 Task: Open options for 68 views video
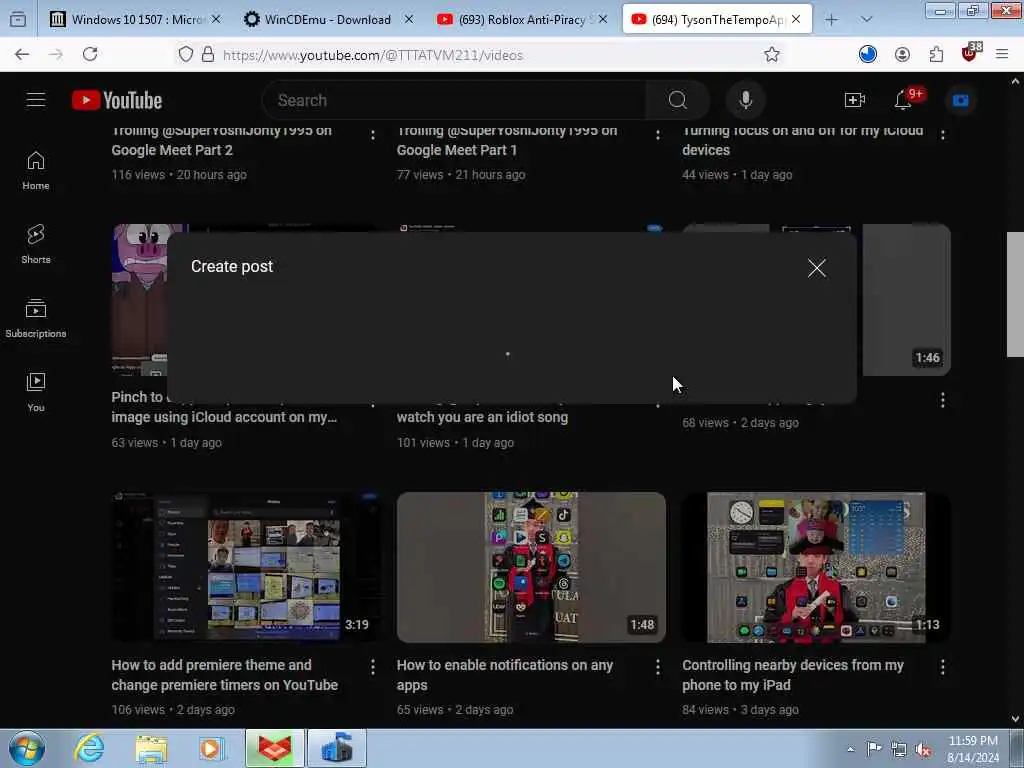[942, 400]
